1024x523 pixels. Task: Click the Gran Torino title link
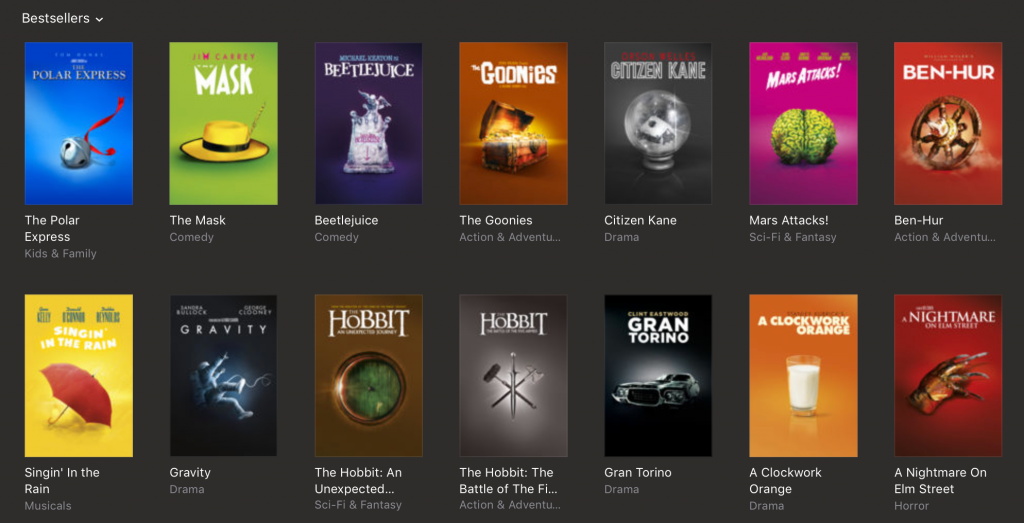[637, 472]
